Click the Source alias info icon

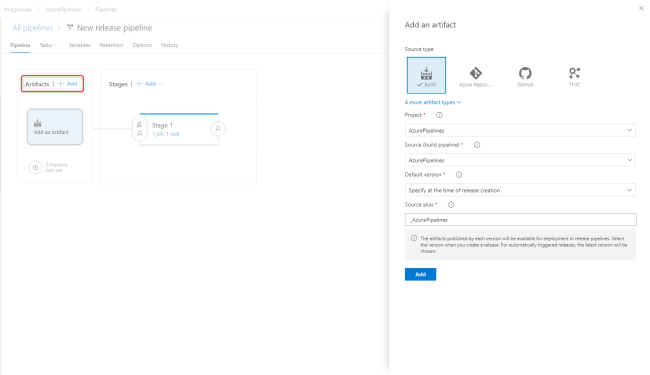click(x=451, y=205)
